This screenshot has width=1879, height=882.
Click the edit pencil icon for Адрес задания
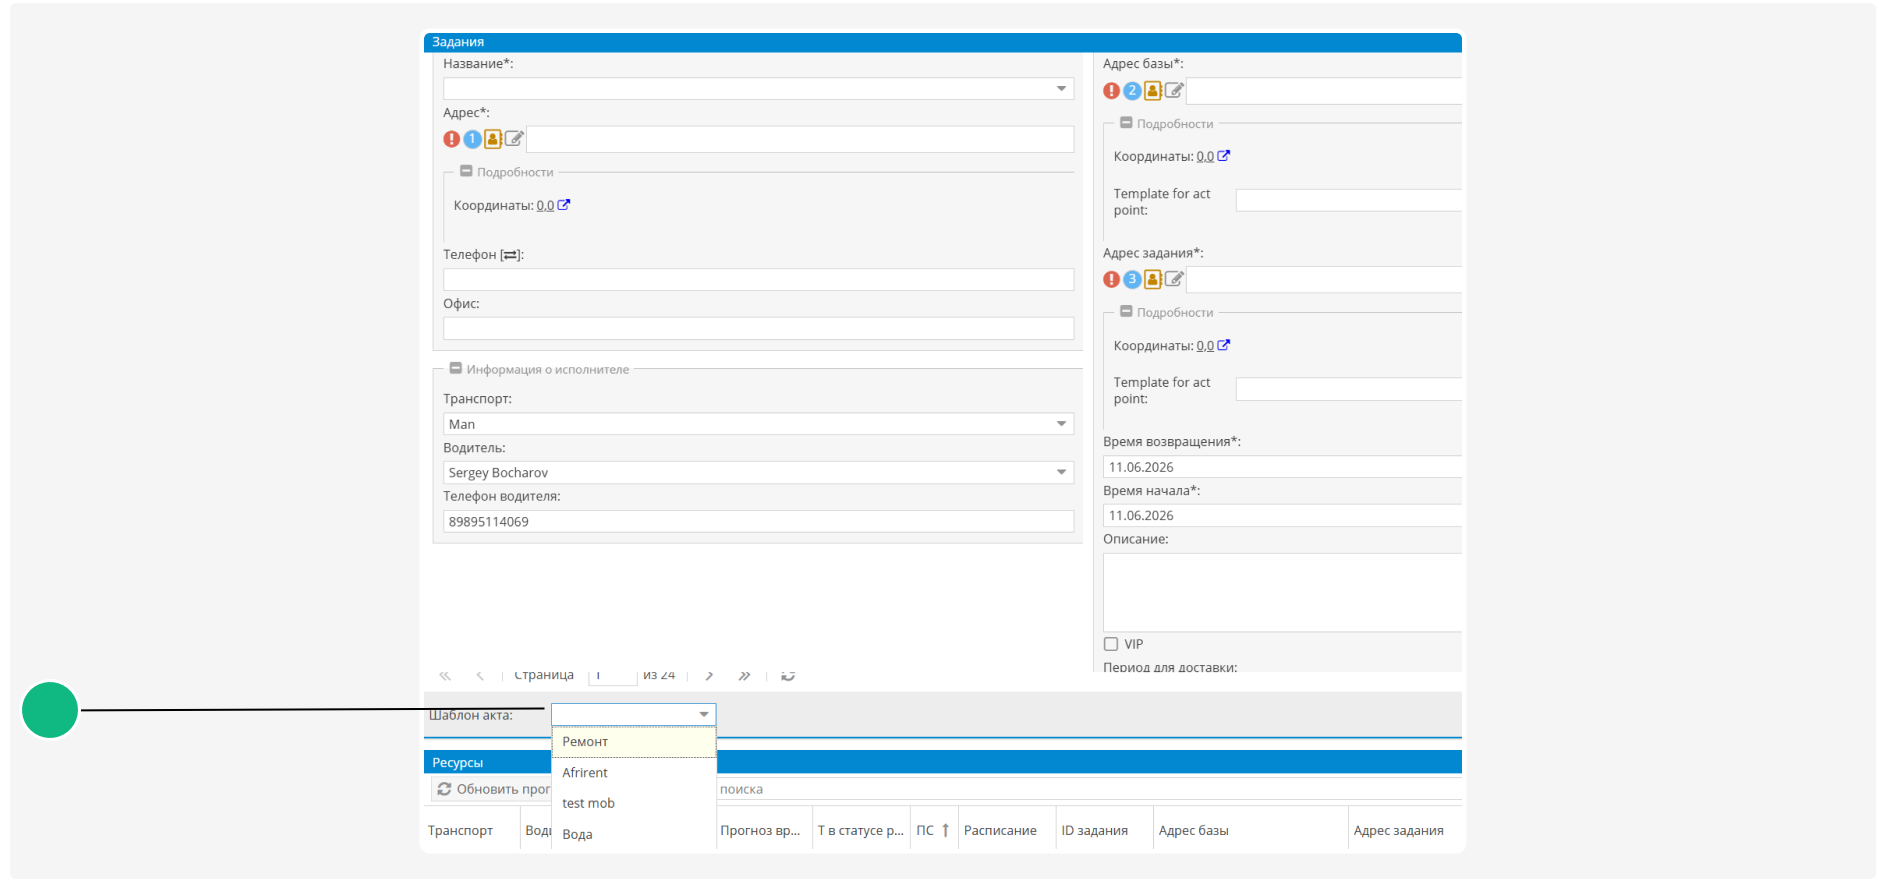[1174, 279]
